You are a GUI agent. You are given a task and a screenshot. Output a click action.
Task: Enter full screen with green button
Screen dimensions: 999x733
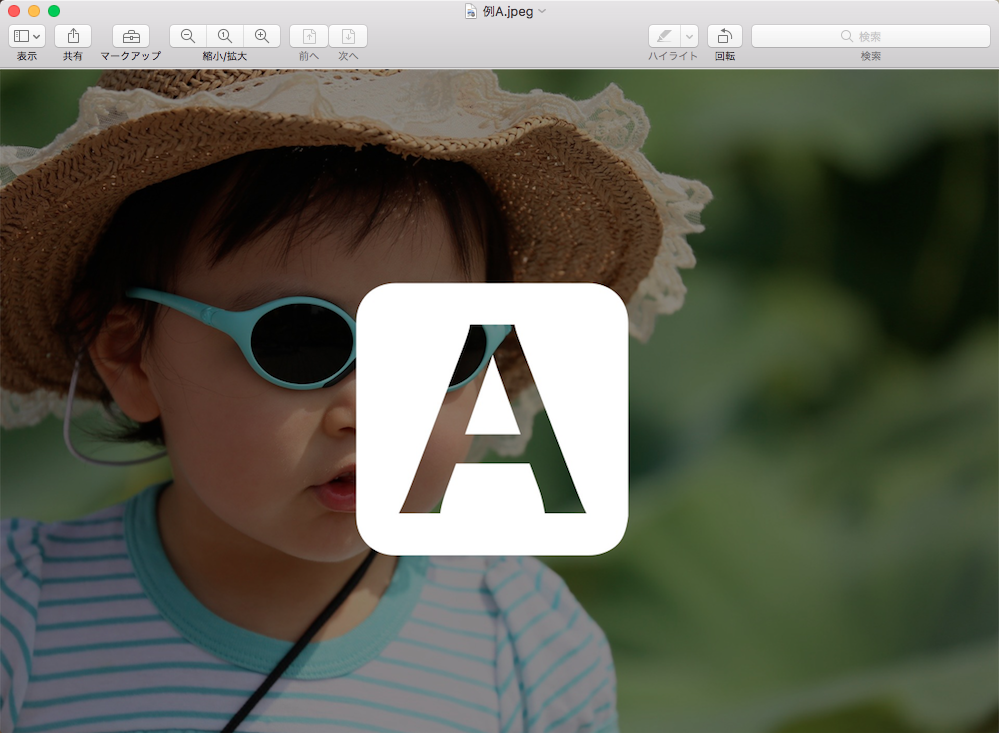pyautogui.click(x=54, y=11)
